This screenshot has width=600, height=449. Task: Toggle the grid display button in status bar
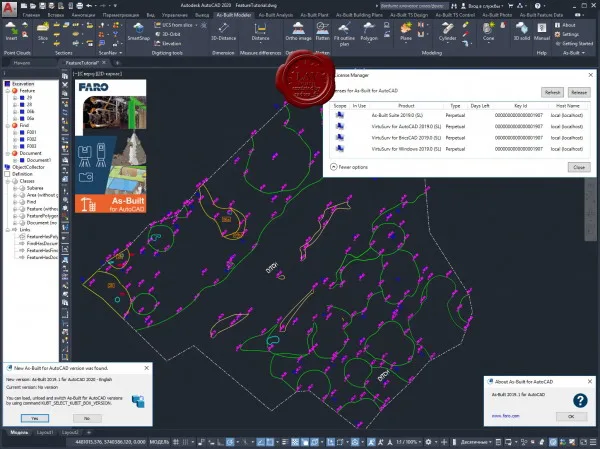pos(176,442)
